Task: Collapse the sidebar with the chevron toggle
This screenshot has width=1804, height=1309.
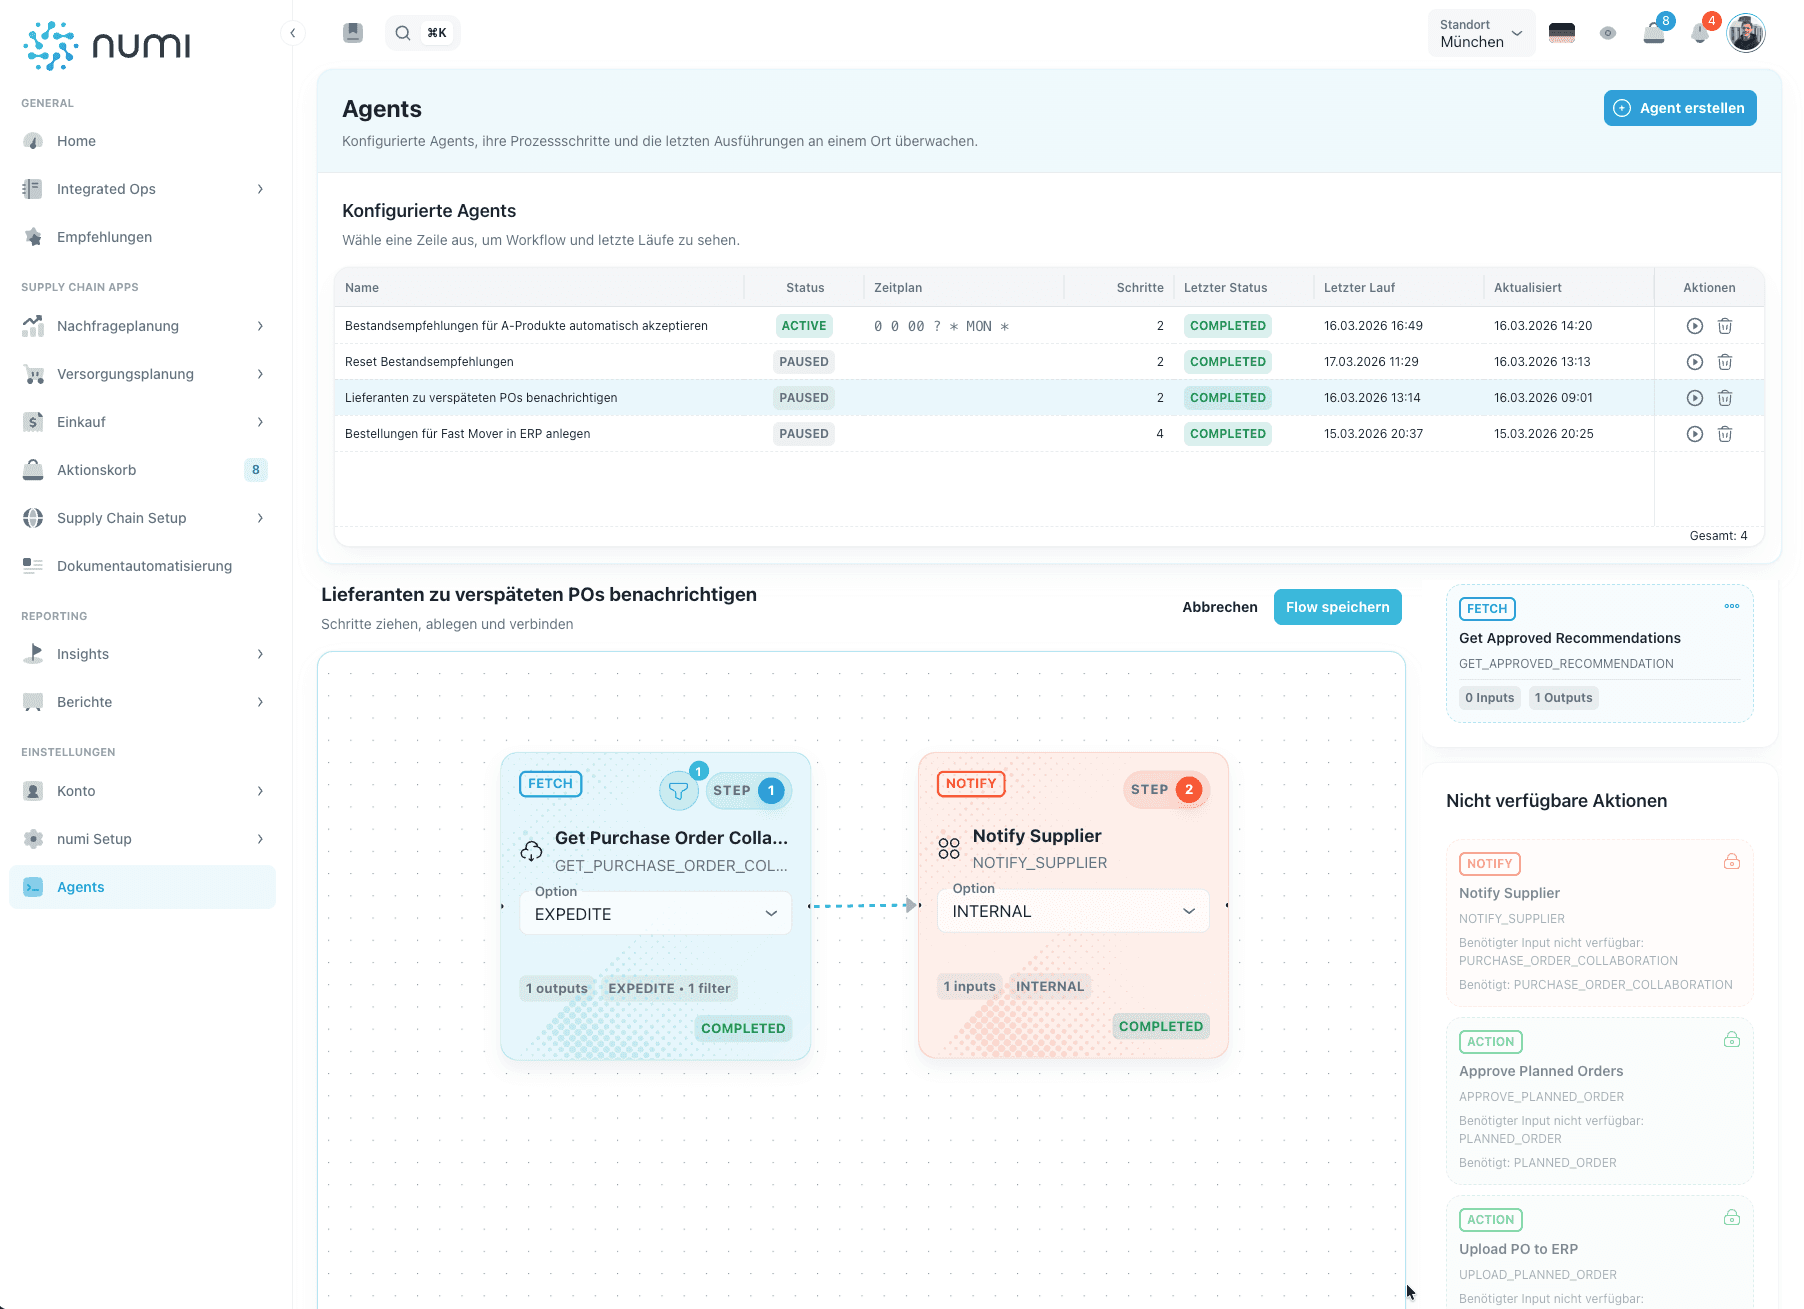Action: pos(292,33)
